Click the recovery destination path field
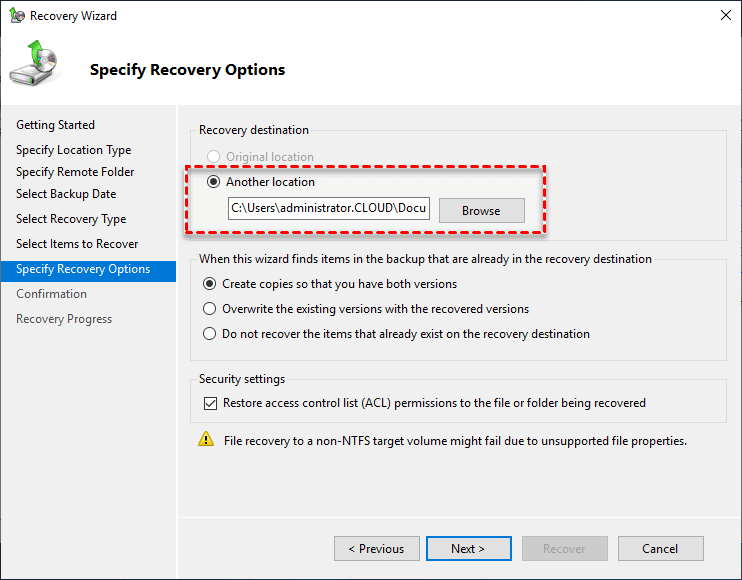Viewport: 742px width, 580px height. (329, 210)
